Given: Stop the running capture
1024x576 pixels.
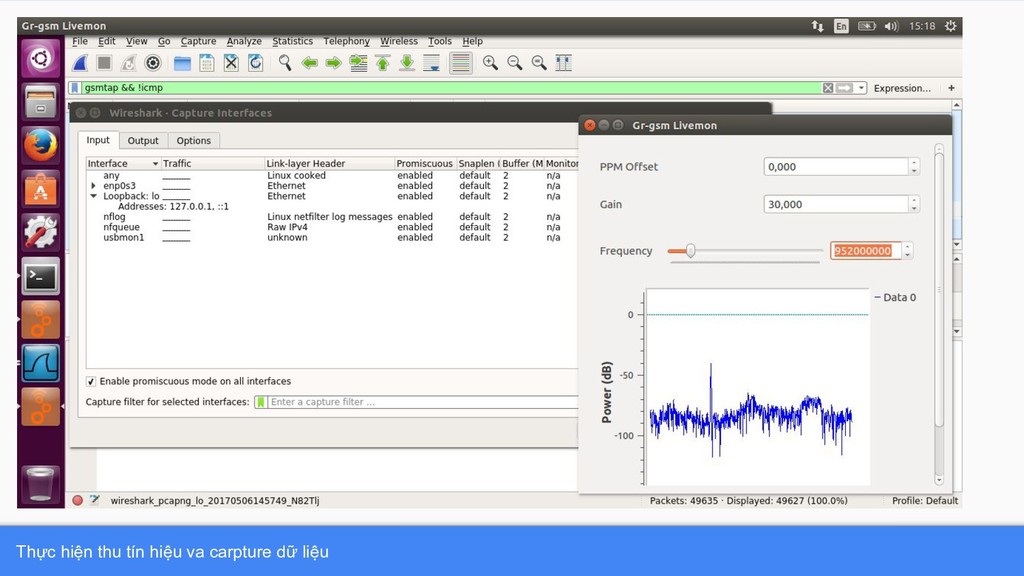Looking at the screenshot, I should pos(104,63).
